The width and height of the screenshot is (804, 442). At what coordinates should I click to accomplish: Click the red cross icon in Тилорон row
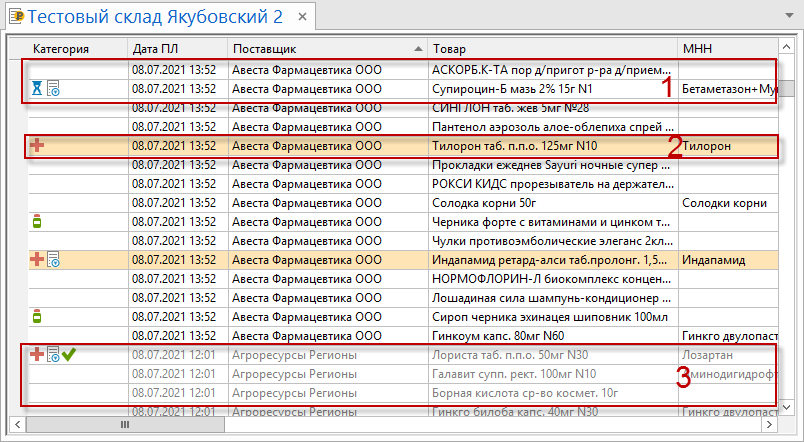coord(37,146)
